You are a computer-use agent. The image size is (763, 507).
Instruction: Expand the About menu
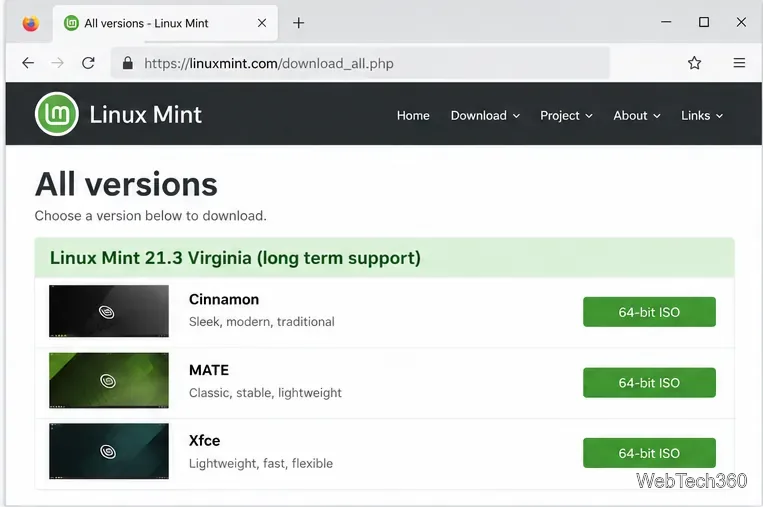[x=636, y=115]
